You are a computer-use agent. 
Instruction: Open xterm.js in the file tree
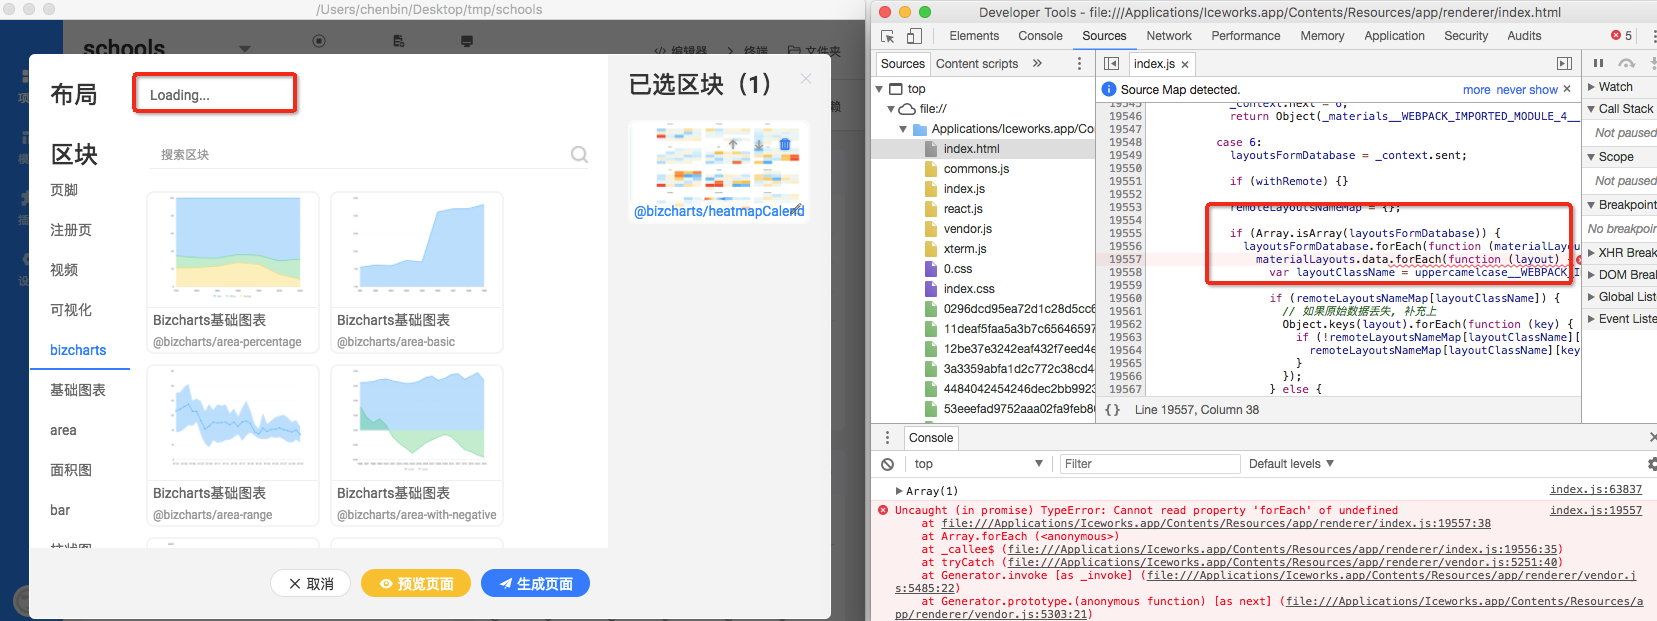[964, 249]
